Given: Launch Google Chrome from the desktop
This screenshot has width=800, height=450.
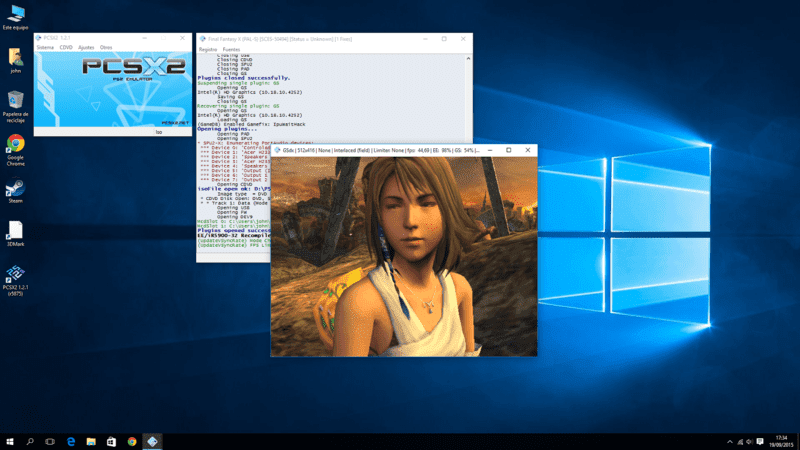Looking at the screenshot, I should pos(15,149).
